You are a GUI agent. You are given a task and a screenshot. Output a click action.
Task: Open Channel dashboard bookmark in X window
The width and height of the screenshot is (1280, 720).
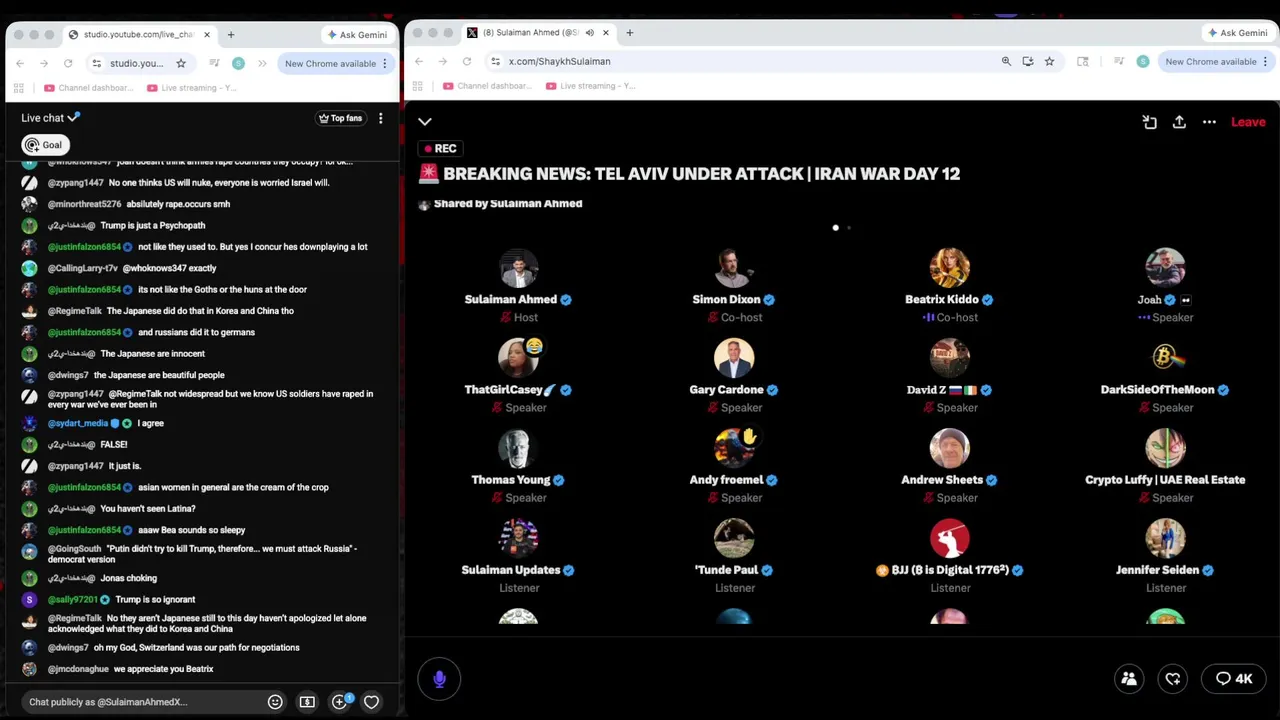pyautogui.click(x=489, y=86)
